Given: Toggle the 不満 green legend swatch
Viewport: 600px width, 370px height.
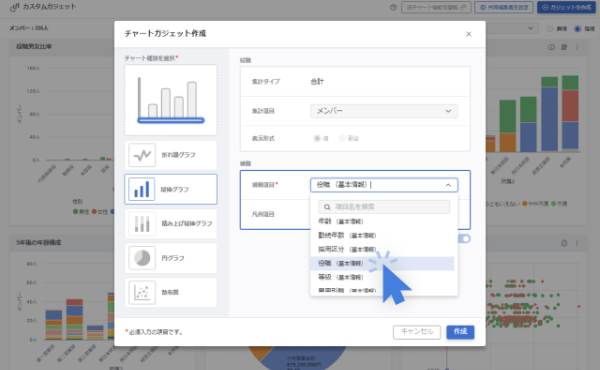Looking at the screenshot, I should [553, 204].
